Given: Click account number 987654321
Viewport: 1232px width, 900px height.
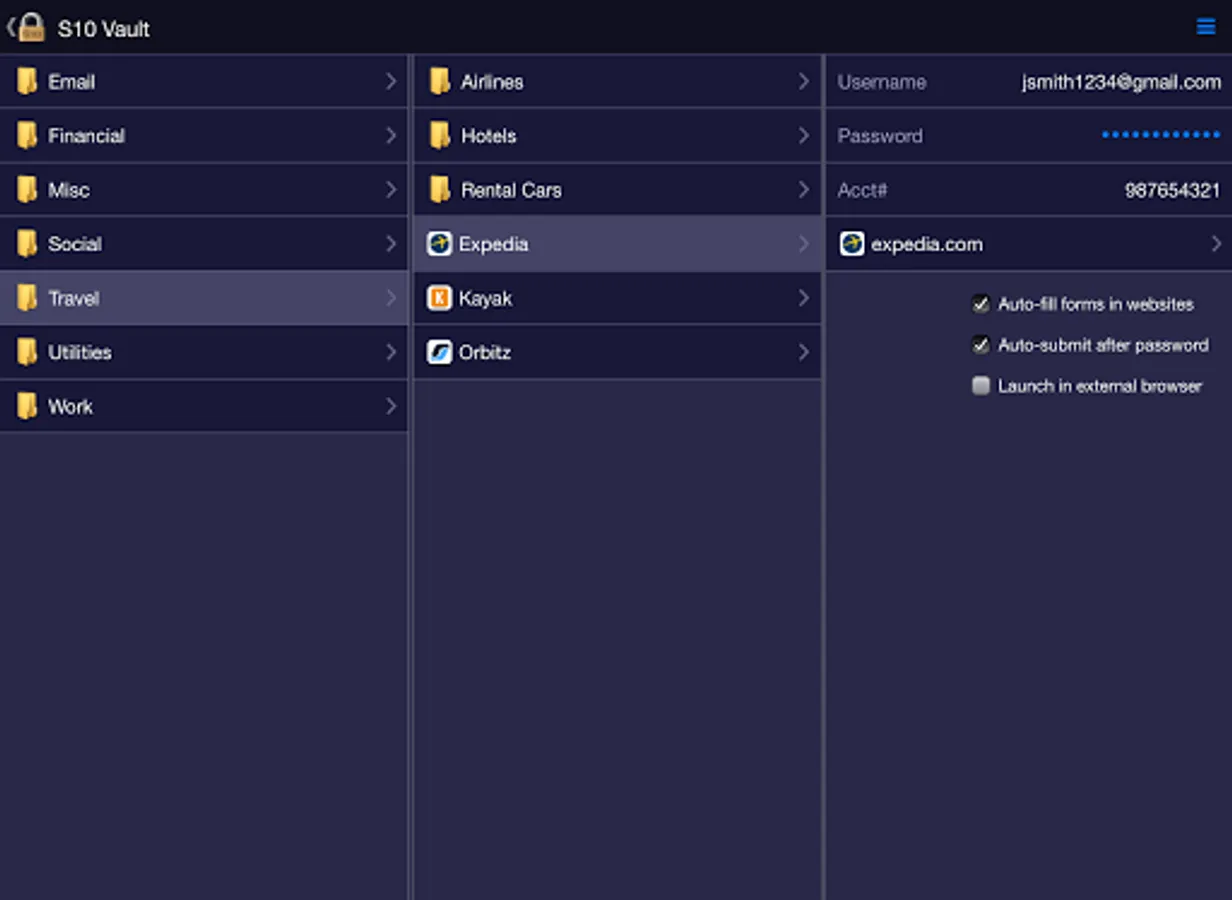Looking at the screenshot, I should click(x=1172, y=190).
